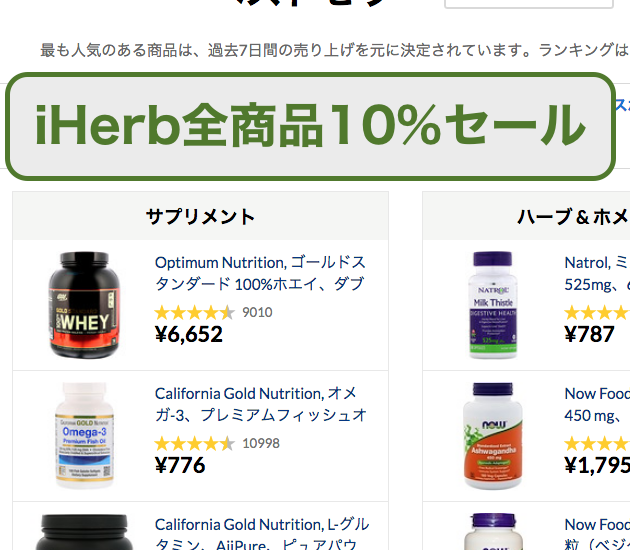Click the Optimum Nutrition Gold Standard Whey title
The height and width of the screenshot is (550, 630).
[x=260, y=273]
